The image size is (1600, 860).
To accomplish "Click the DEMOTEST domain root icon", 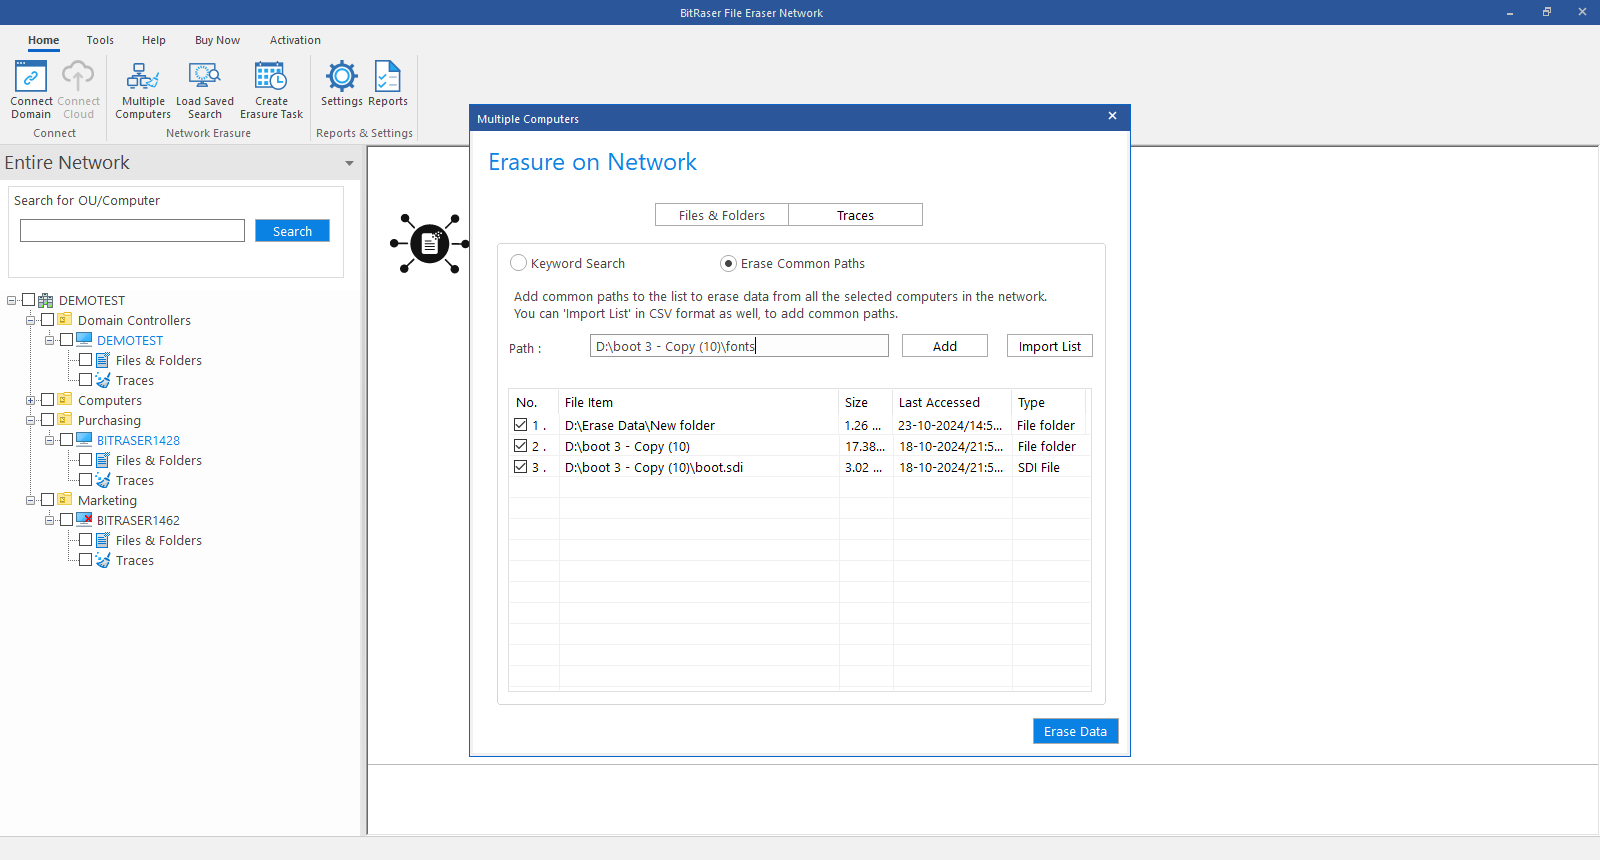I will click(x=46, y=300).
